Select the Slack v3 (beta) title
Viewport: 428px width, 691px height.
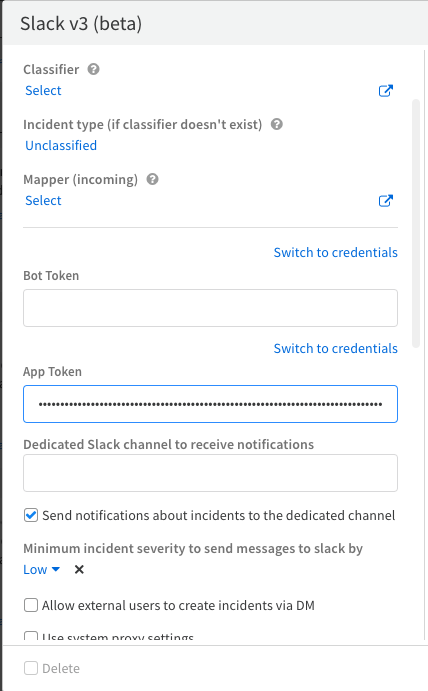click(x=81, y=24)
